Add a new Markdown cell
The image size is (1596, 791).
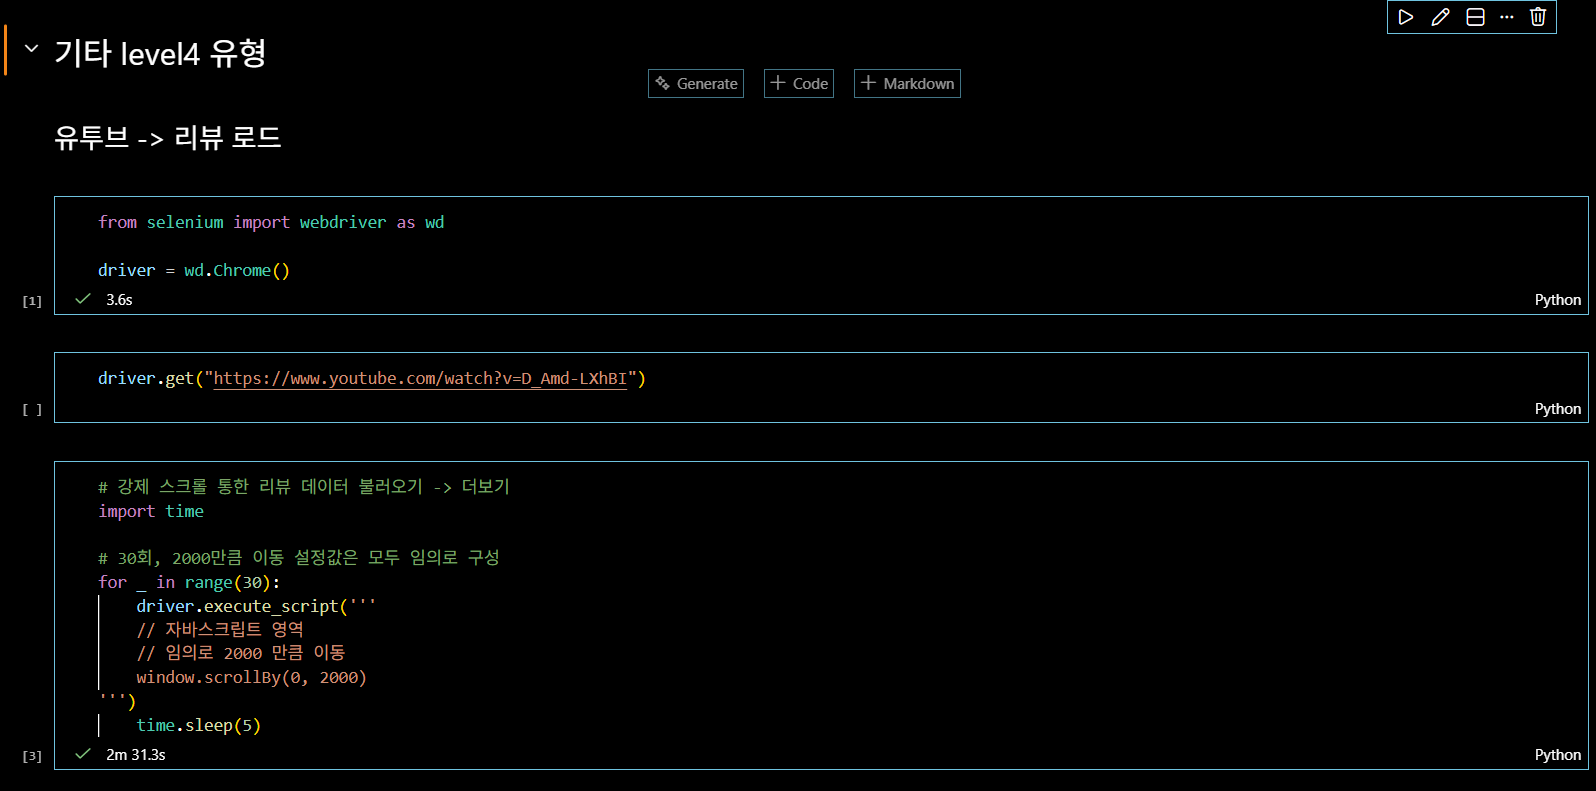point(907,83)
